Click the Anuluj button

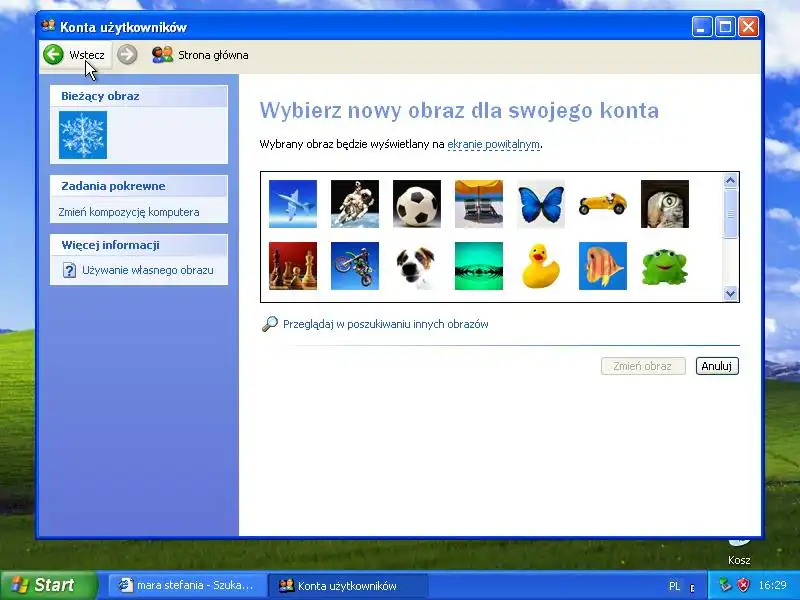[717, 366]
